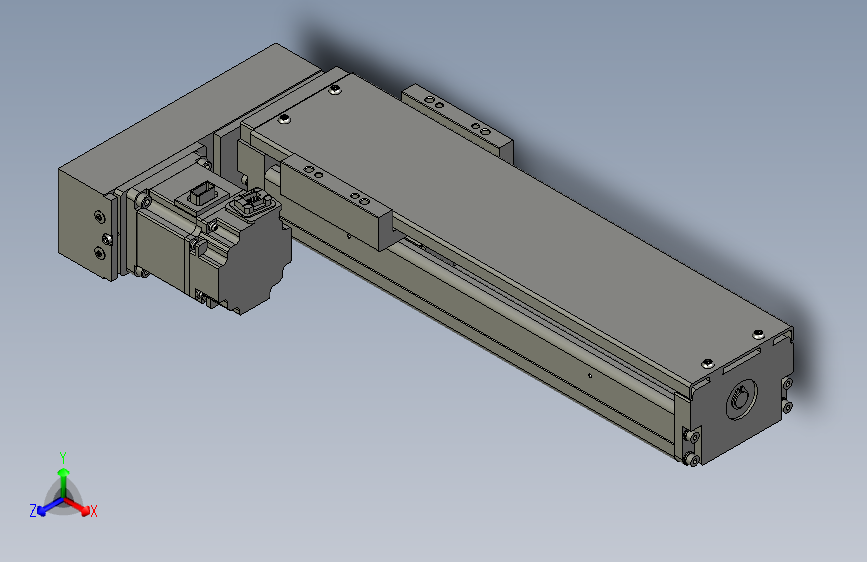The image size is (867, 562).
Task: Select the circular bore on the end cap
Action: tap(741, 399)
